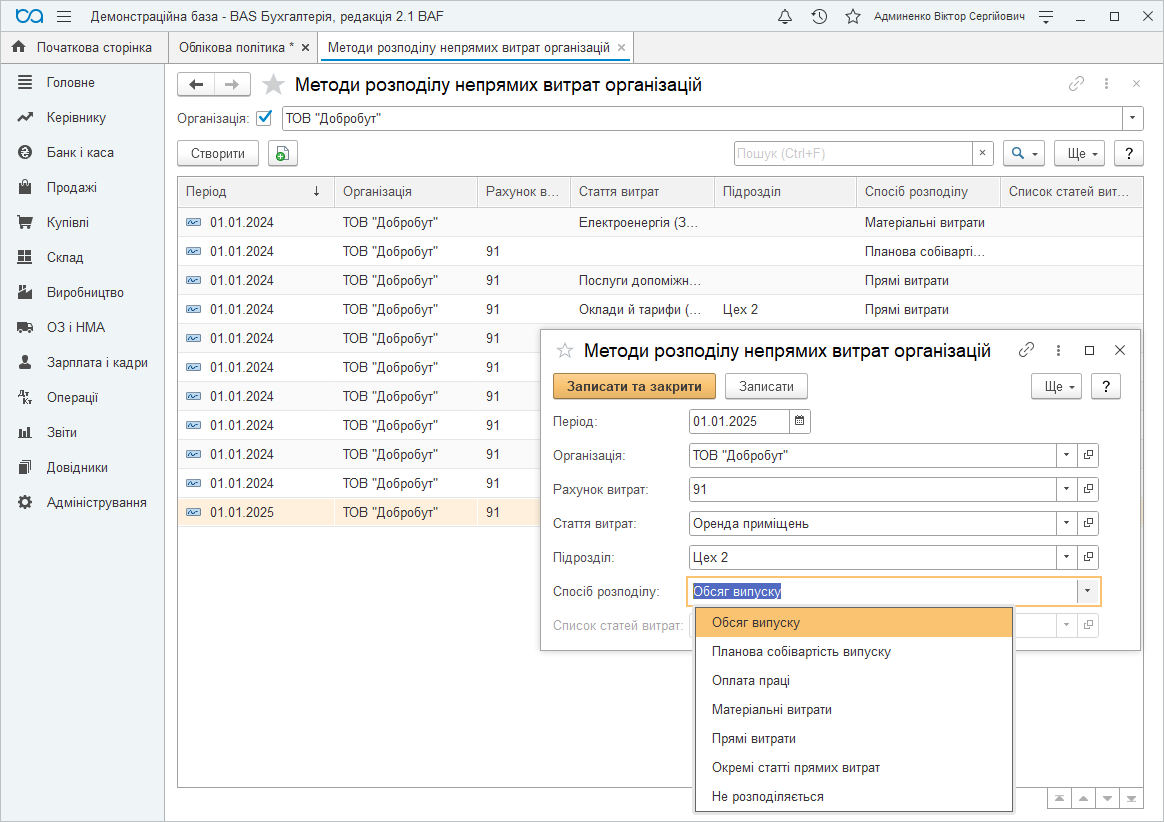Click the open-form icon beside Стаття витрат

[x=1089, y=523]
